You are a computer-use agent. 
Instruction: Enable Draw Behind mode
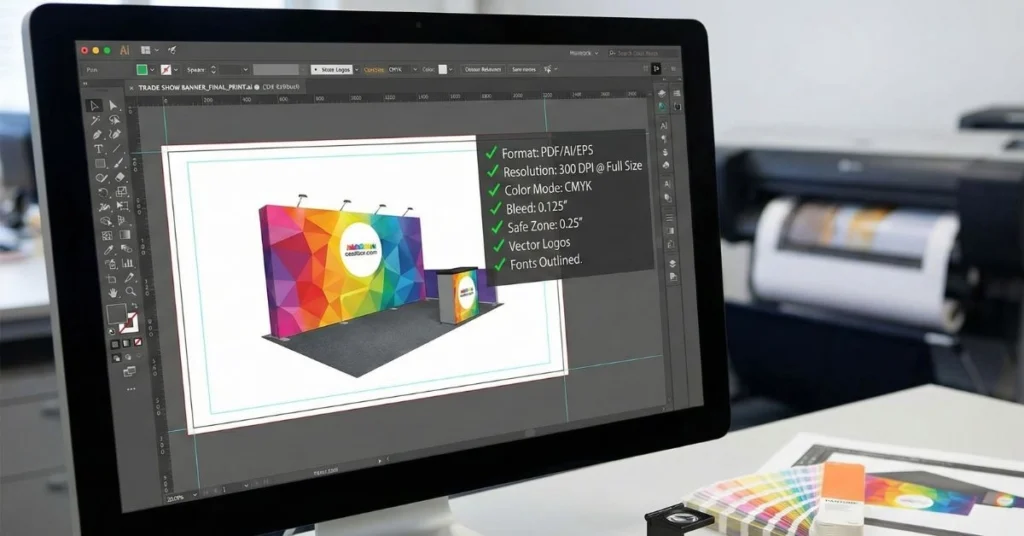(127, 357)
